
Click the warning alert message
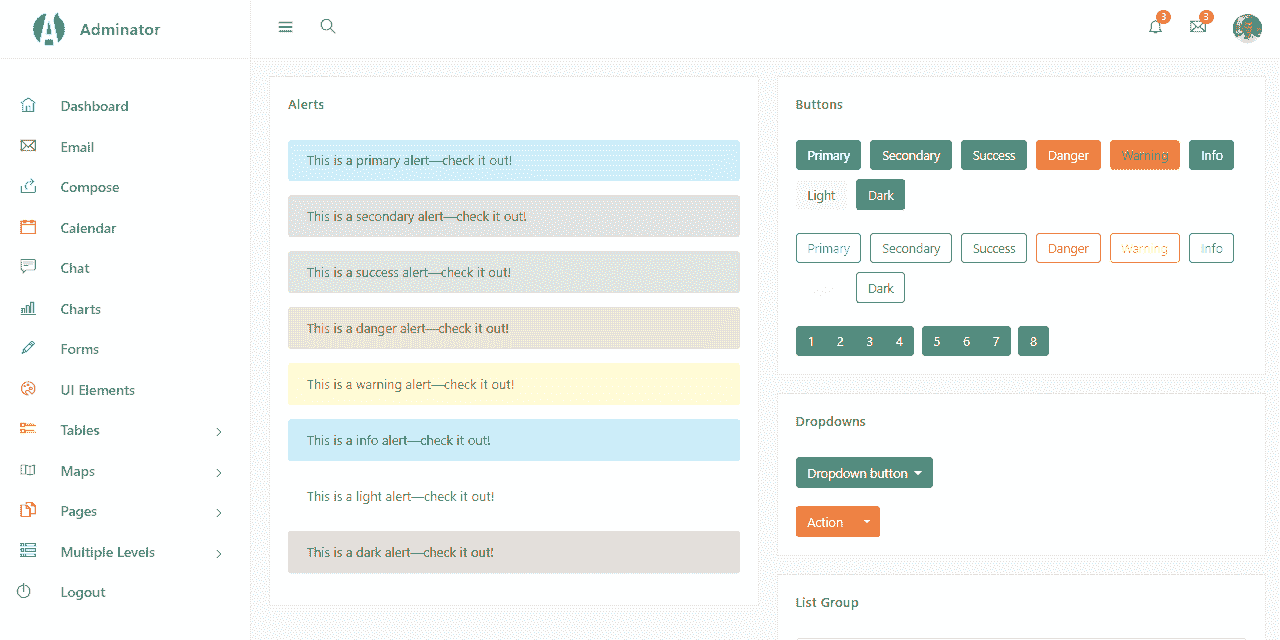[514, 384]
